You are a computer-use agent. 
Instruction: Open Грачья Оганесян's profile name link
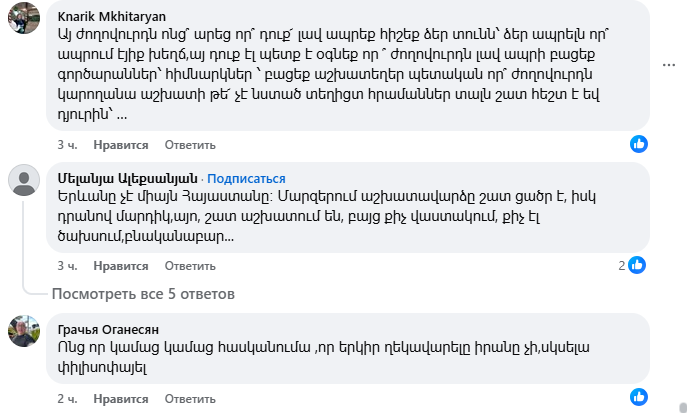(108, 329)
